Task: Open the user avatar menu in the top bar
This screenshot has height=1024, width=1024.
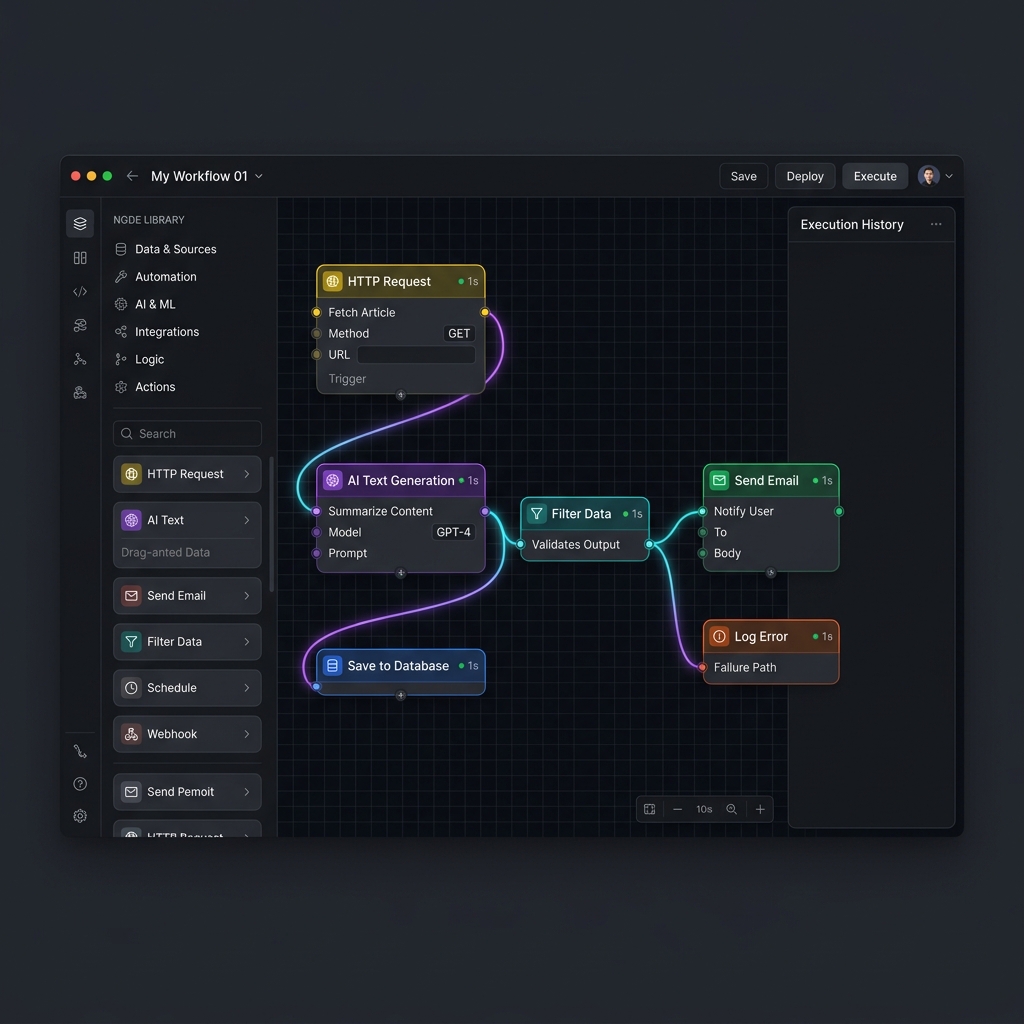Action: tap(929, 176)
